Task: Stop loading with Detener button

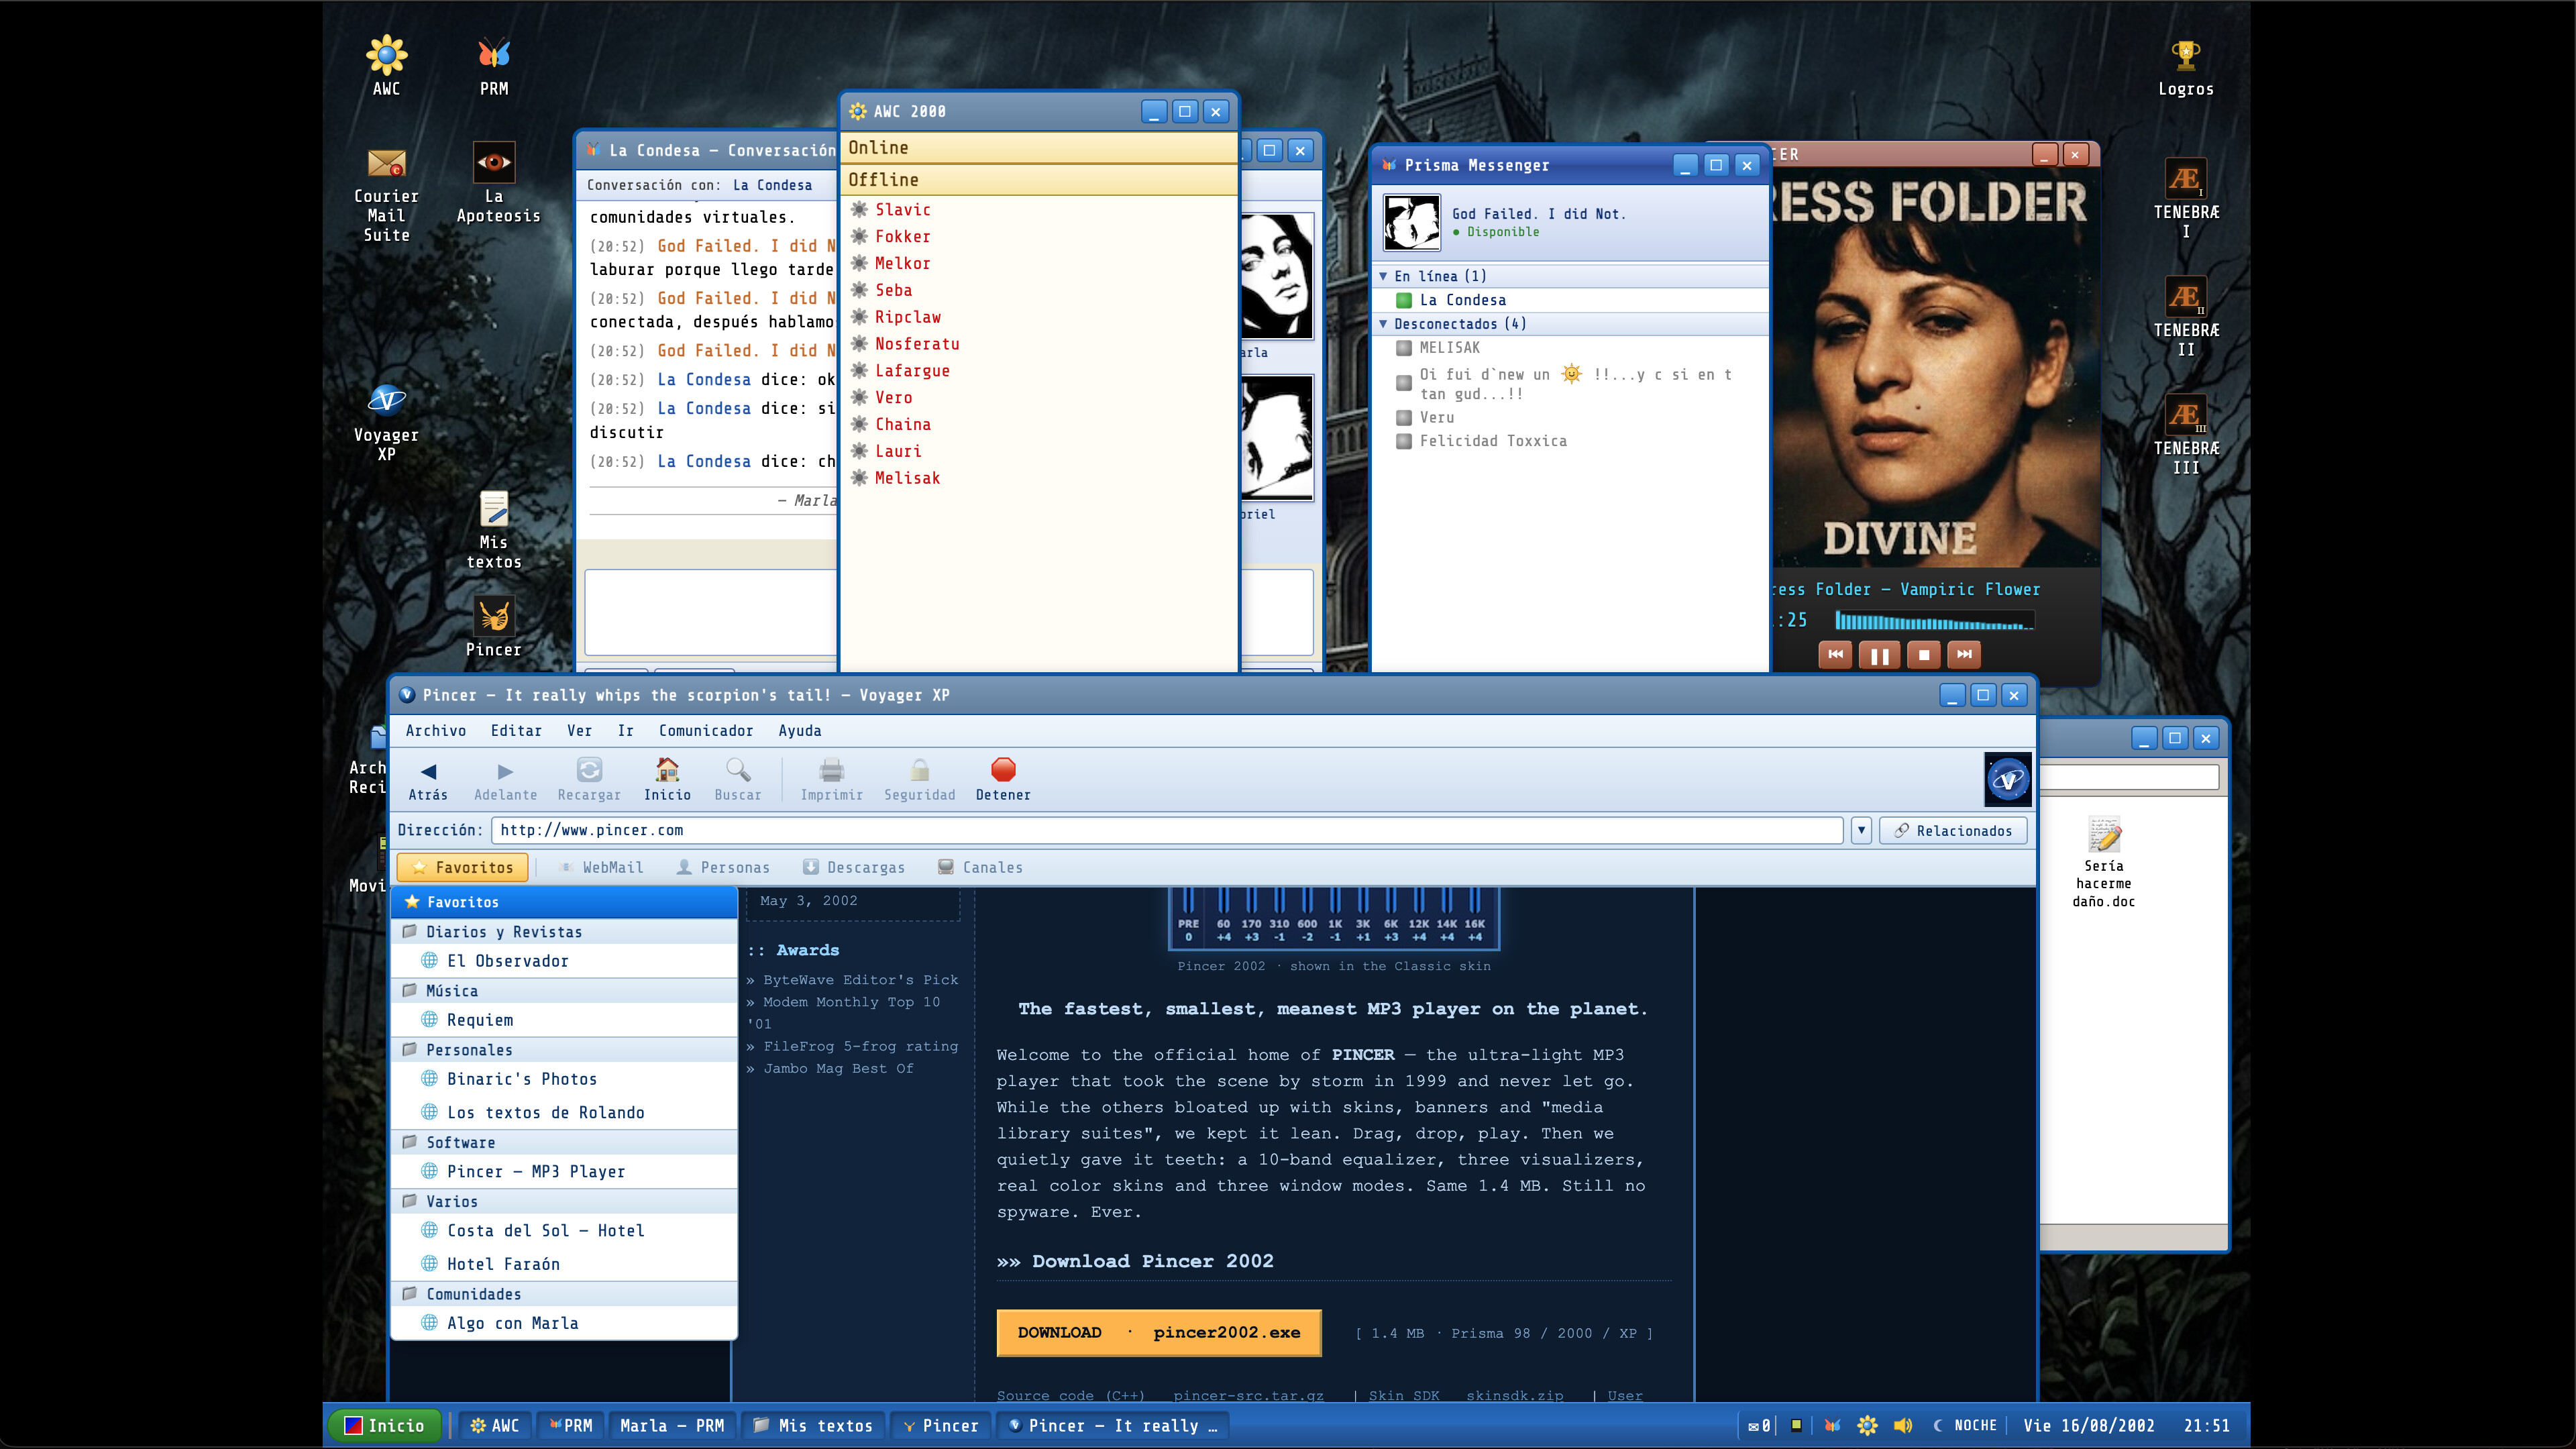Action: point(1003,780)
